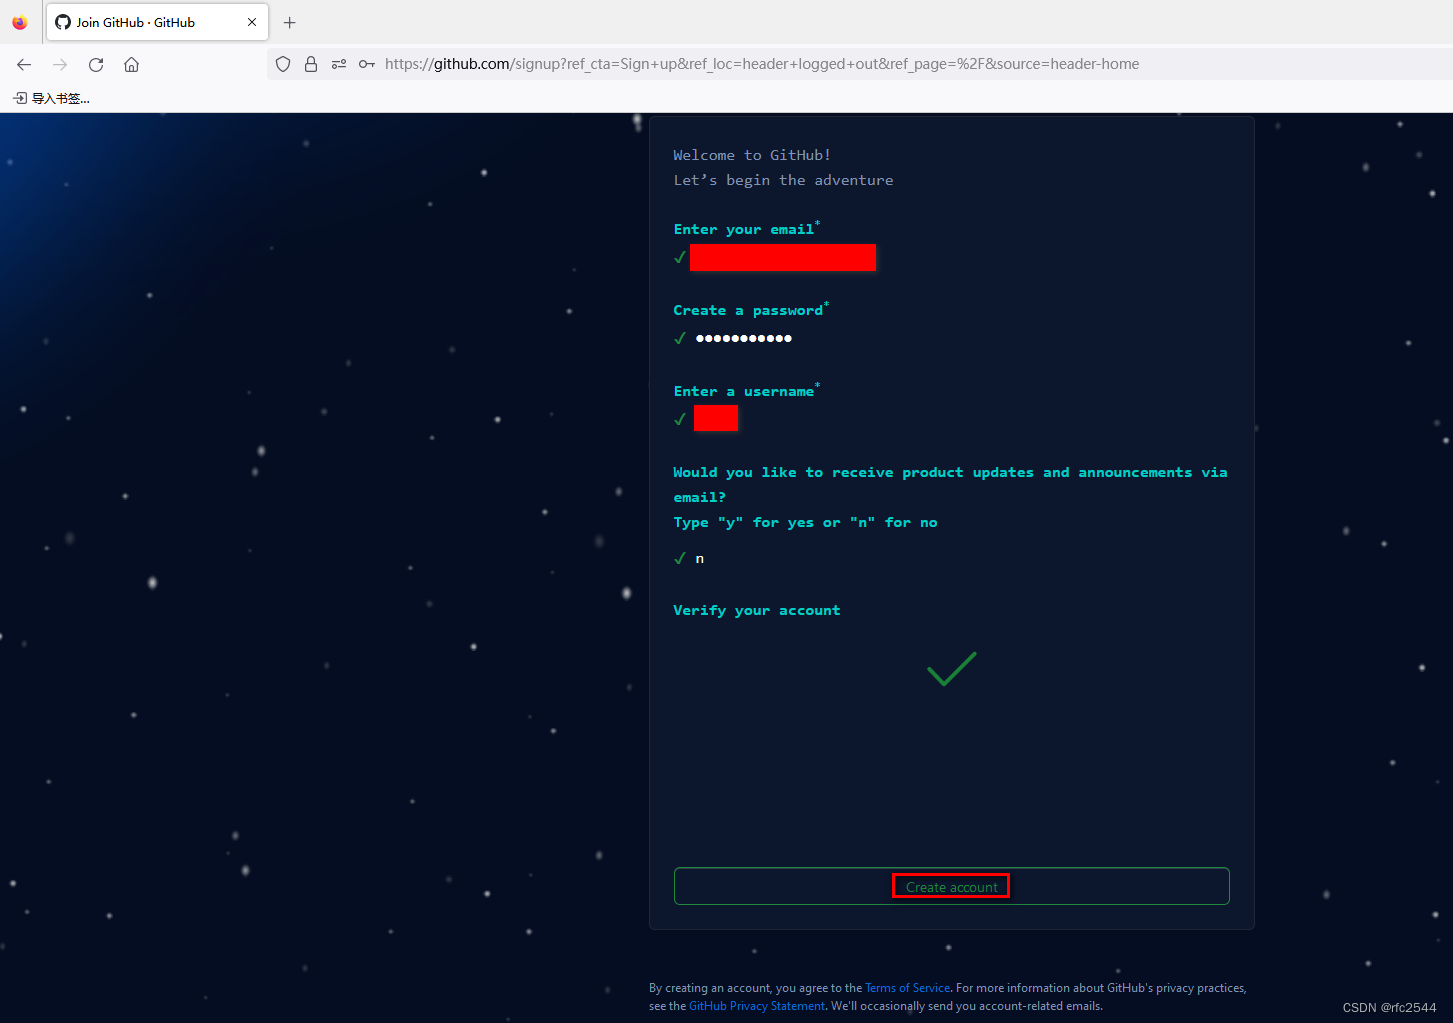The image size is (1453, 1023).
Task: Click the Verify your account heading
Action: 757,610
